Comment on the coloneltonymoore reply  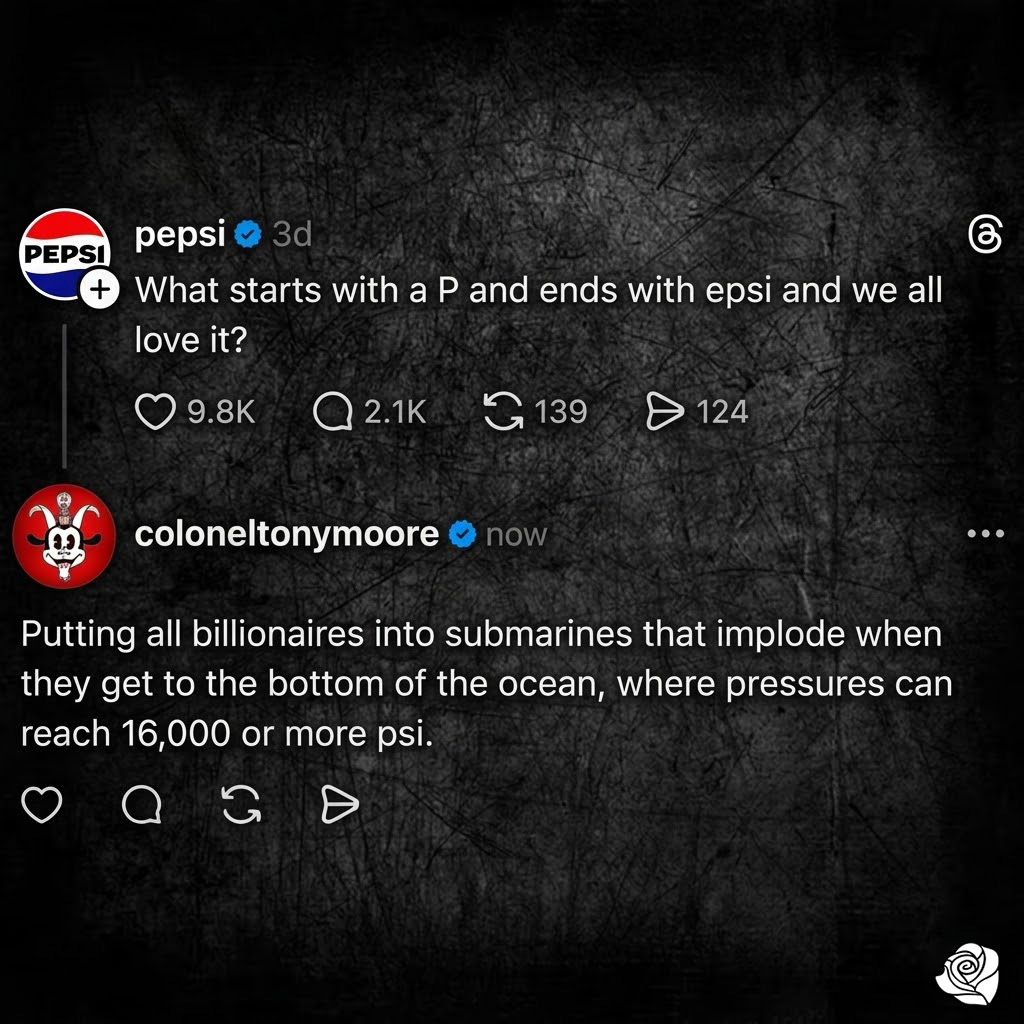[x=142, y=805]
